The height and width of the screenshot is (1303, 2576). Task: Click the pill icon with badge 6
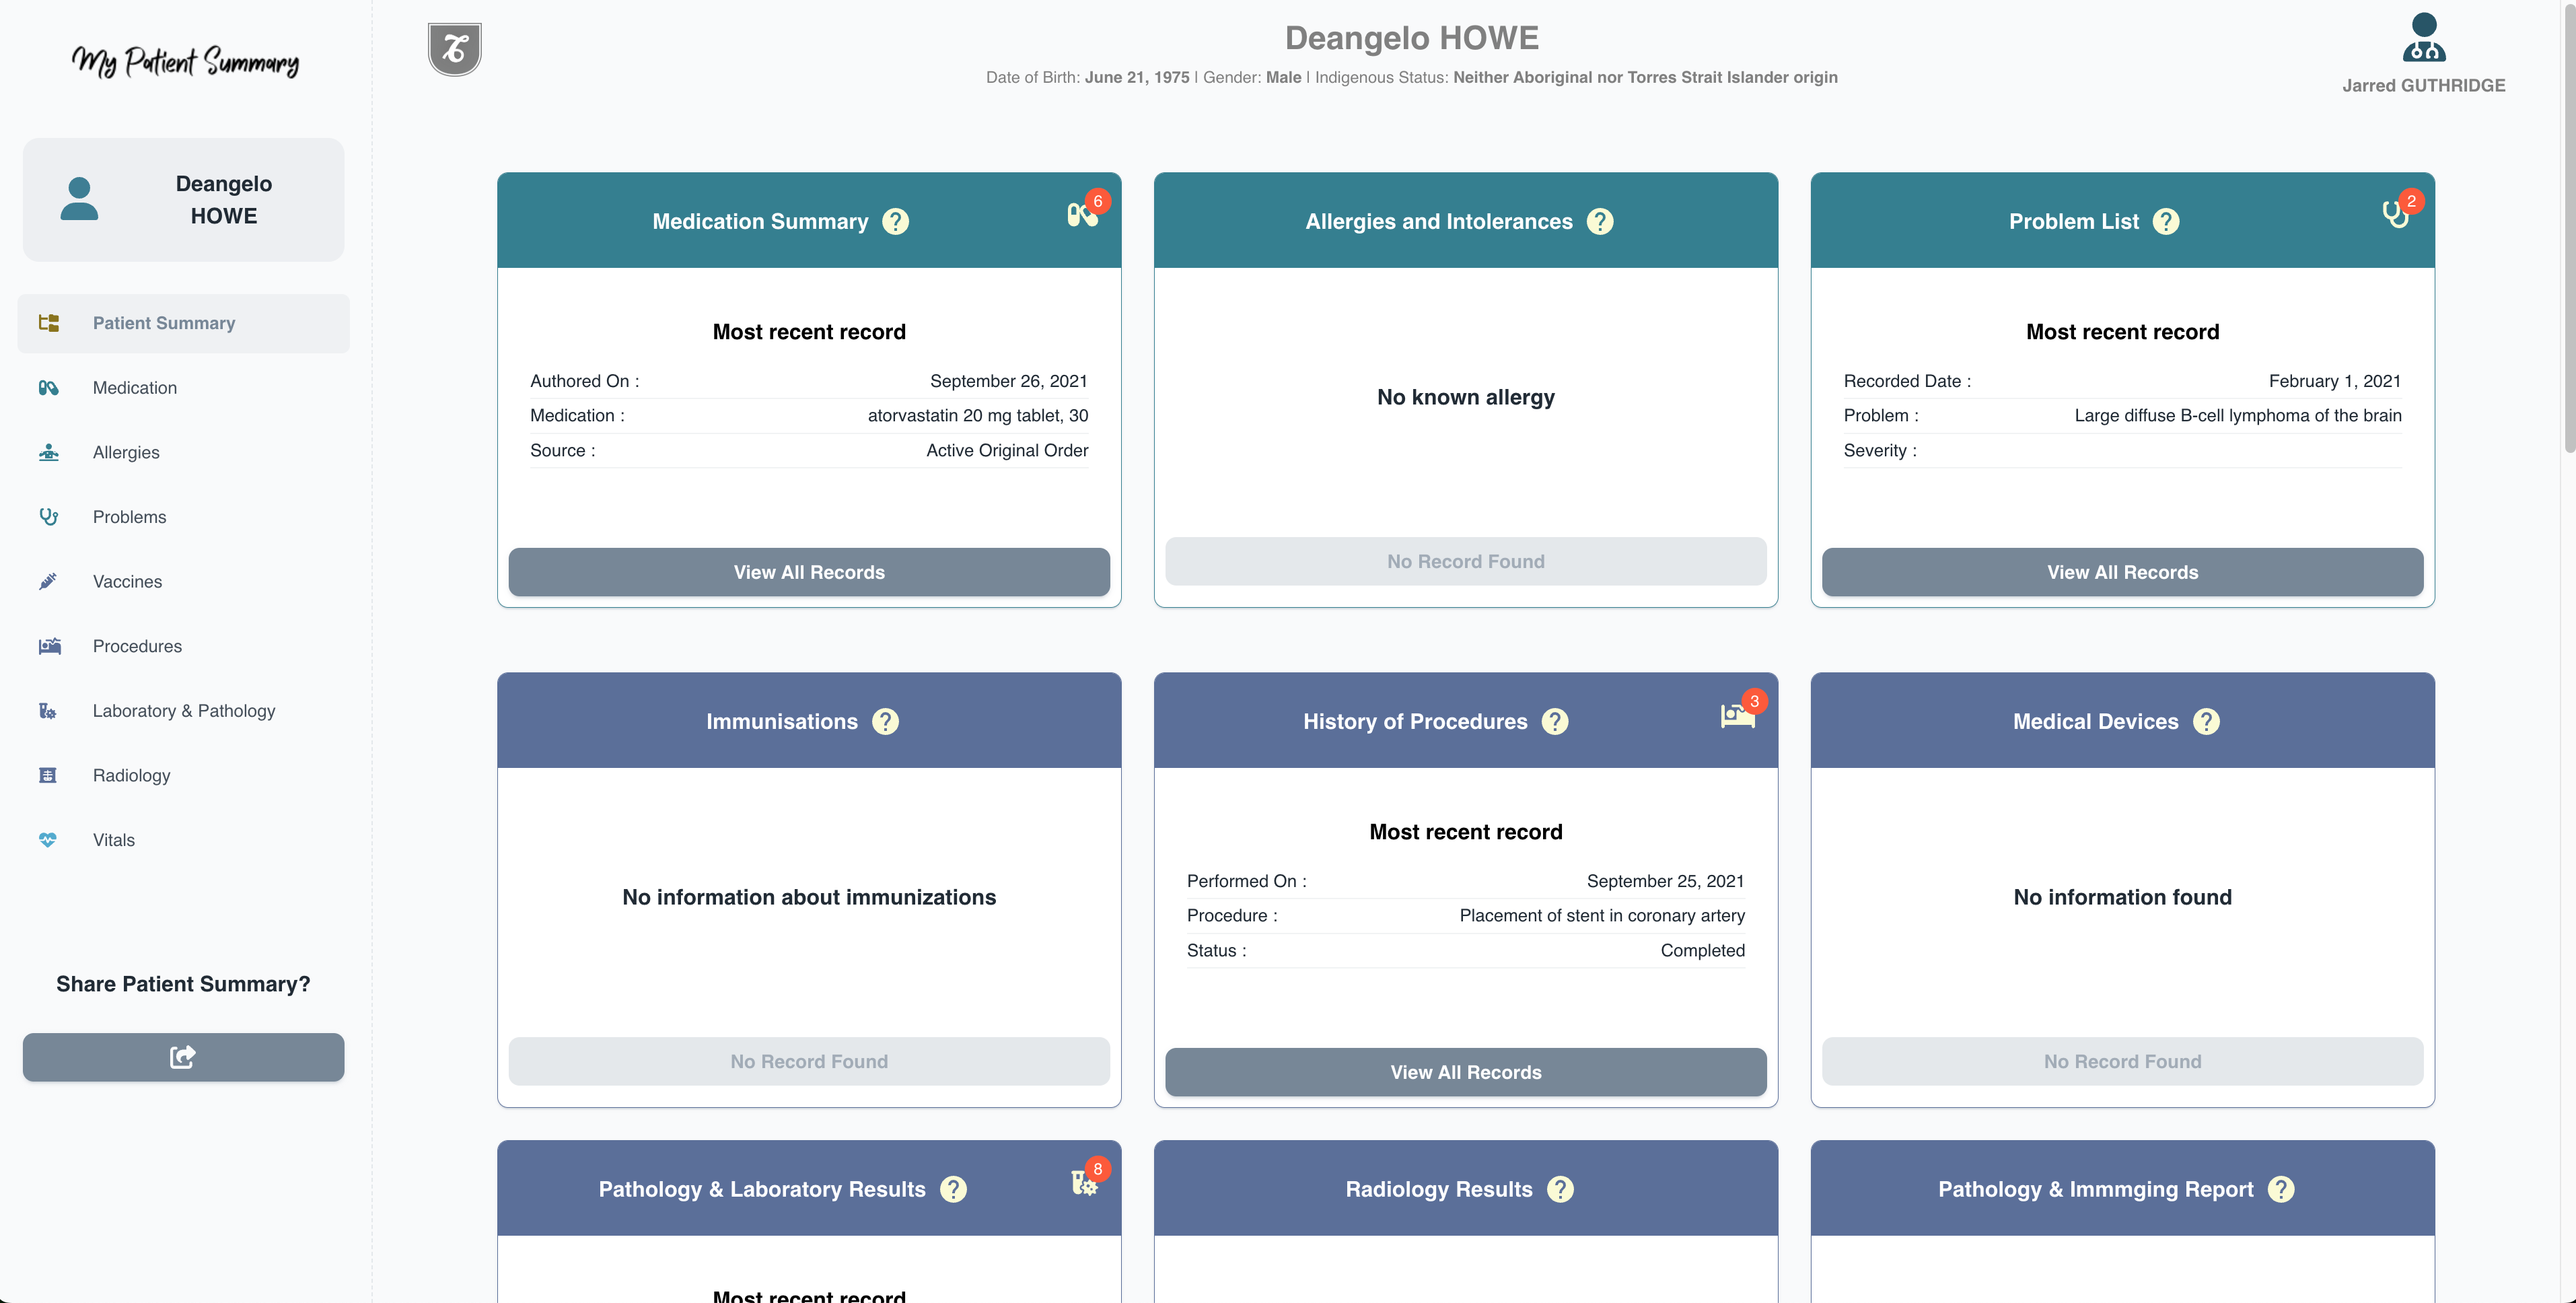pos(1081,214)
